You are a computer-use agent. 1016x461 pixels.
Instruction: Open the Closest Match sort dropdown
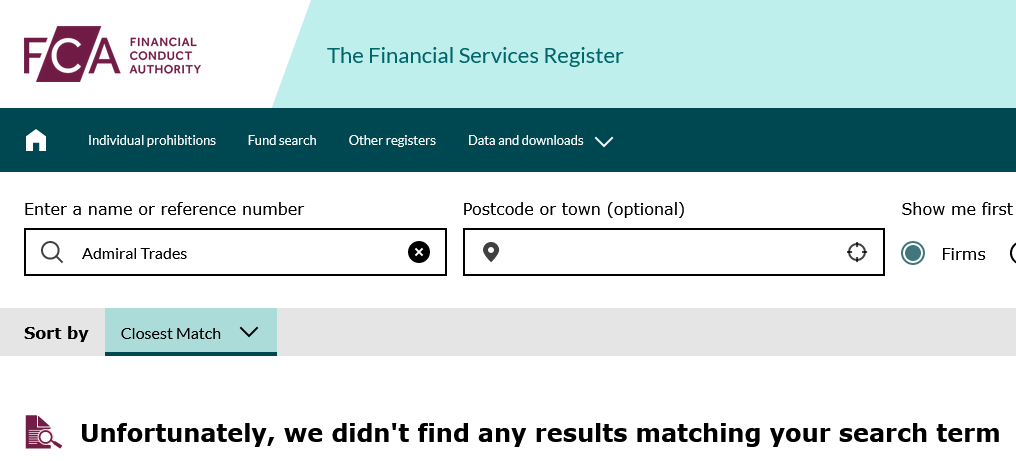coord(190,333)
